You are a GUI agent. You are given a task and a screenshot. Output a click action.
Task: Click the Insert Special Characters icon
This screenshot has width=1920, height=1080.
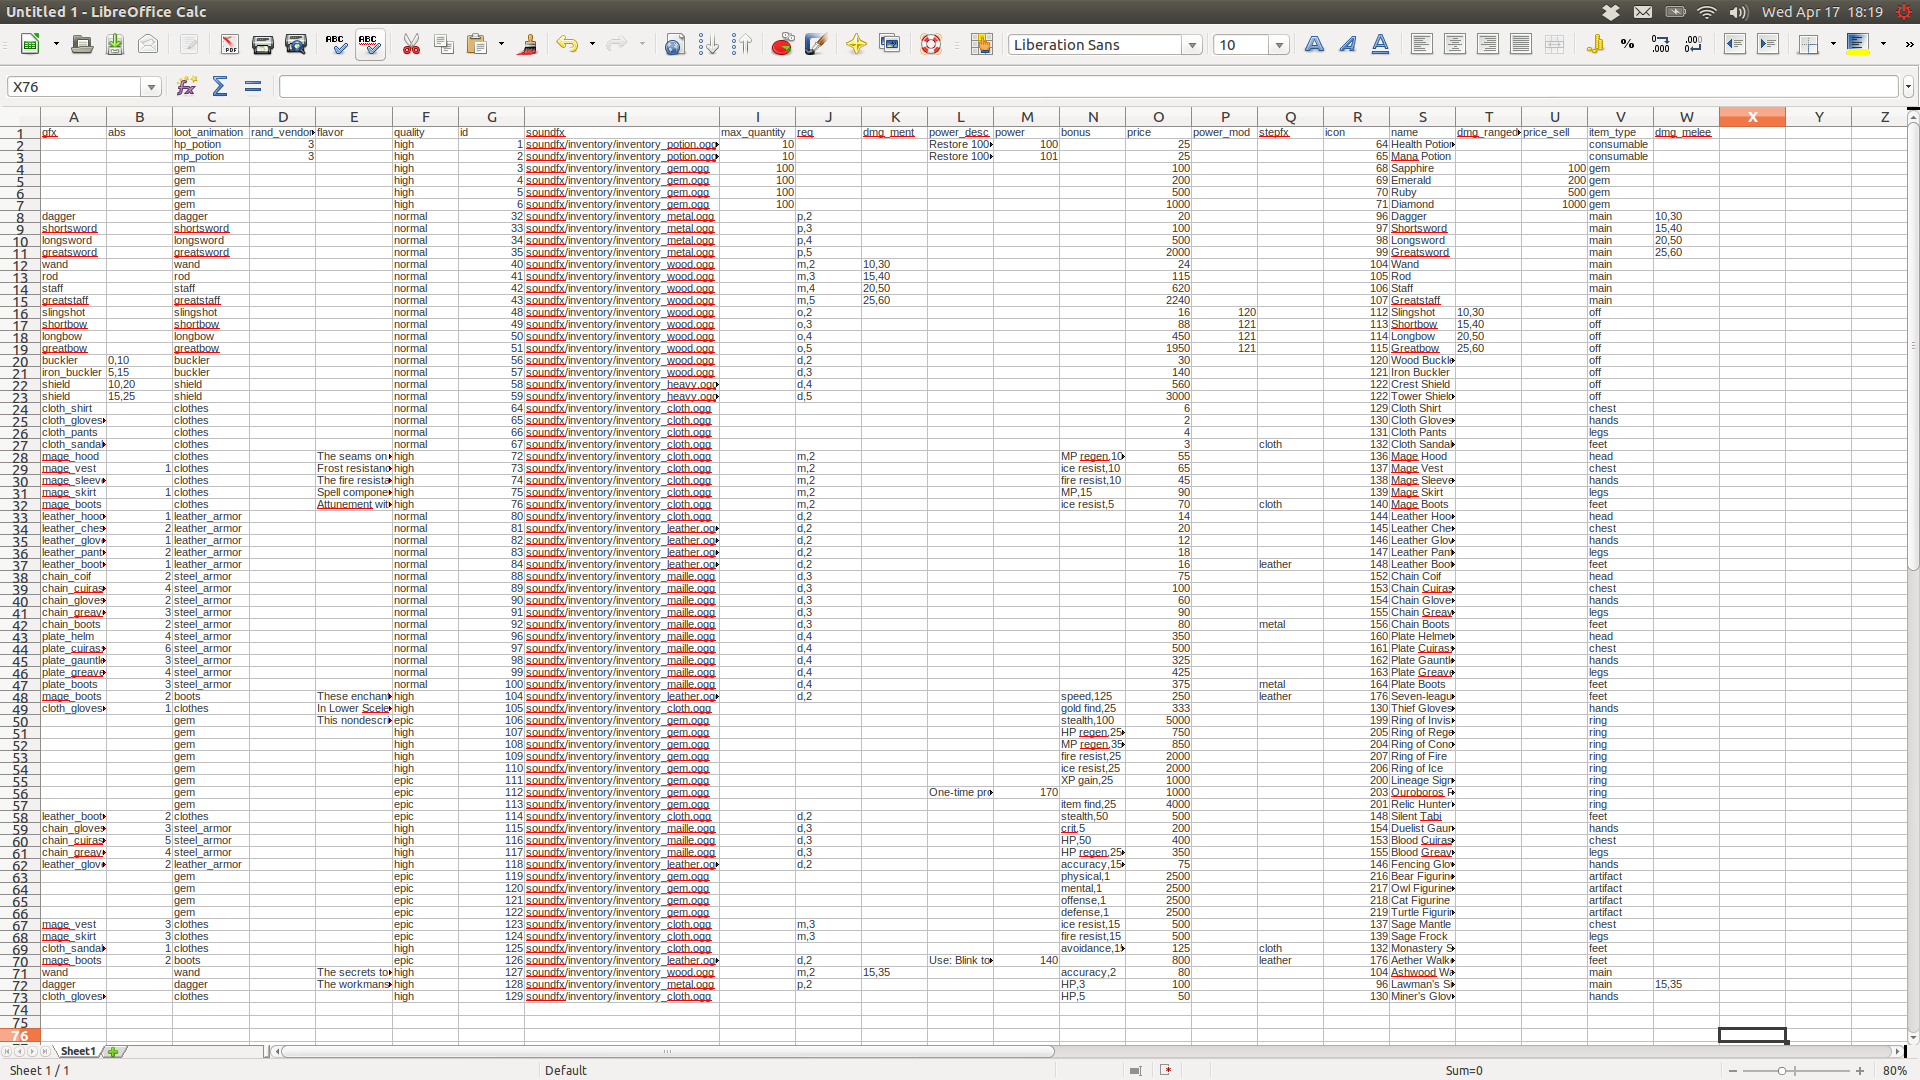pyautogui.click(x=857, y=47)
